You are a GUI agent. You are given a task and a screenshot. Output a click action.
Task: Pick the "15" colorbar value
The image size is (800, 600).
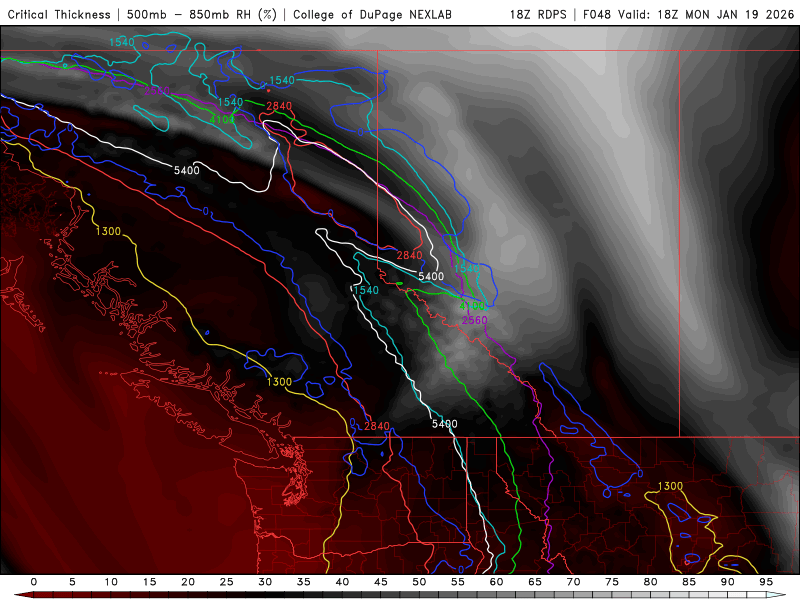[x=149, y=582]
